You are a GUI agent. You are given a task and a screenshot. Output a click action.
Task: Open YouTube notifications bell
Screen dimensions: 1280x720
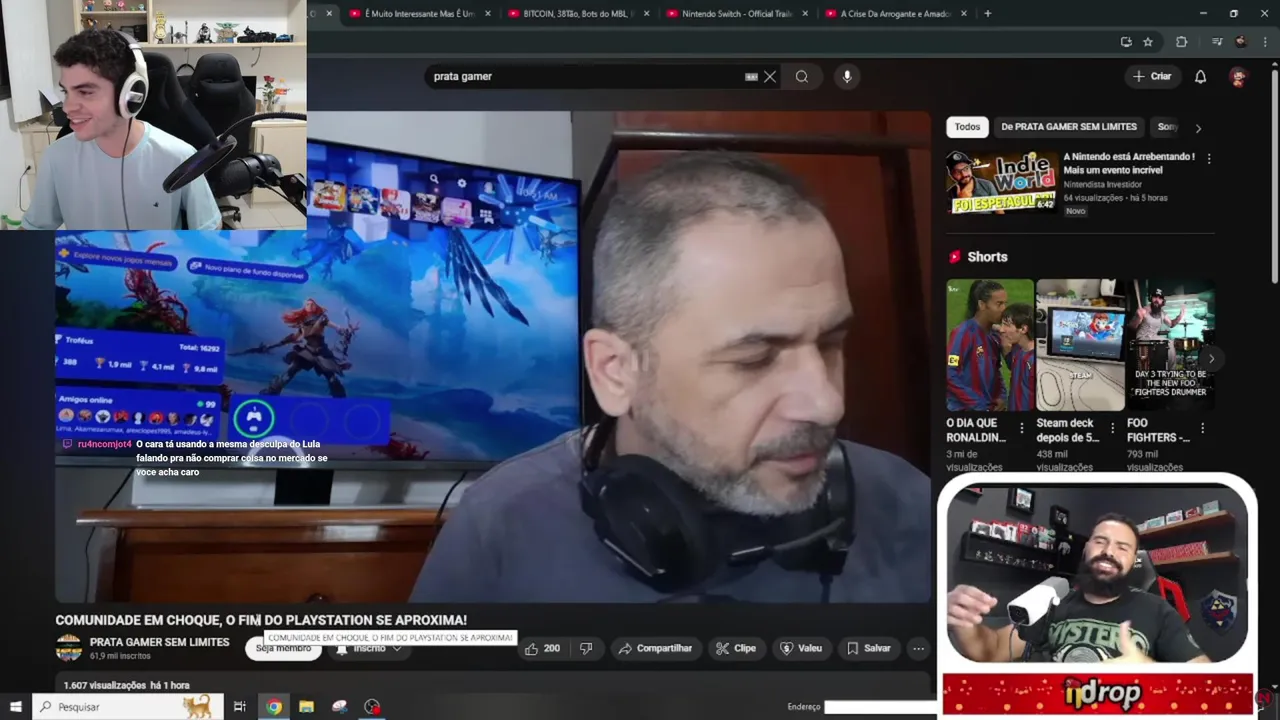(1200, 77)
